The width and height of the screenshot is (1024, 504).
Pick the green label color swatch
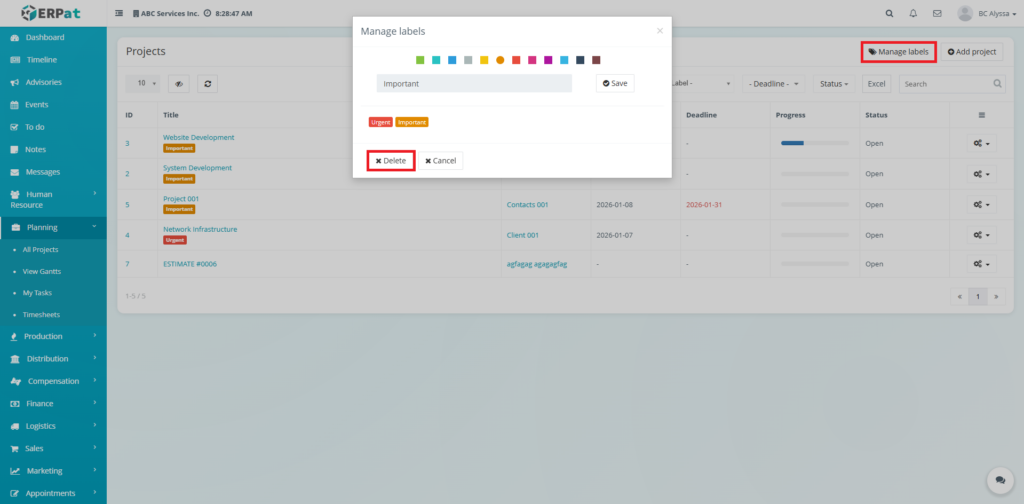point(420,60)
